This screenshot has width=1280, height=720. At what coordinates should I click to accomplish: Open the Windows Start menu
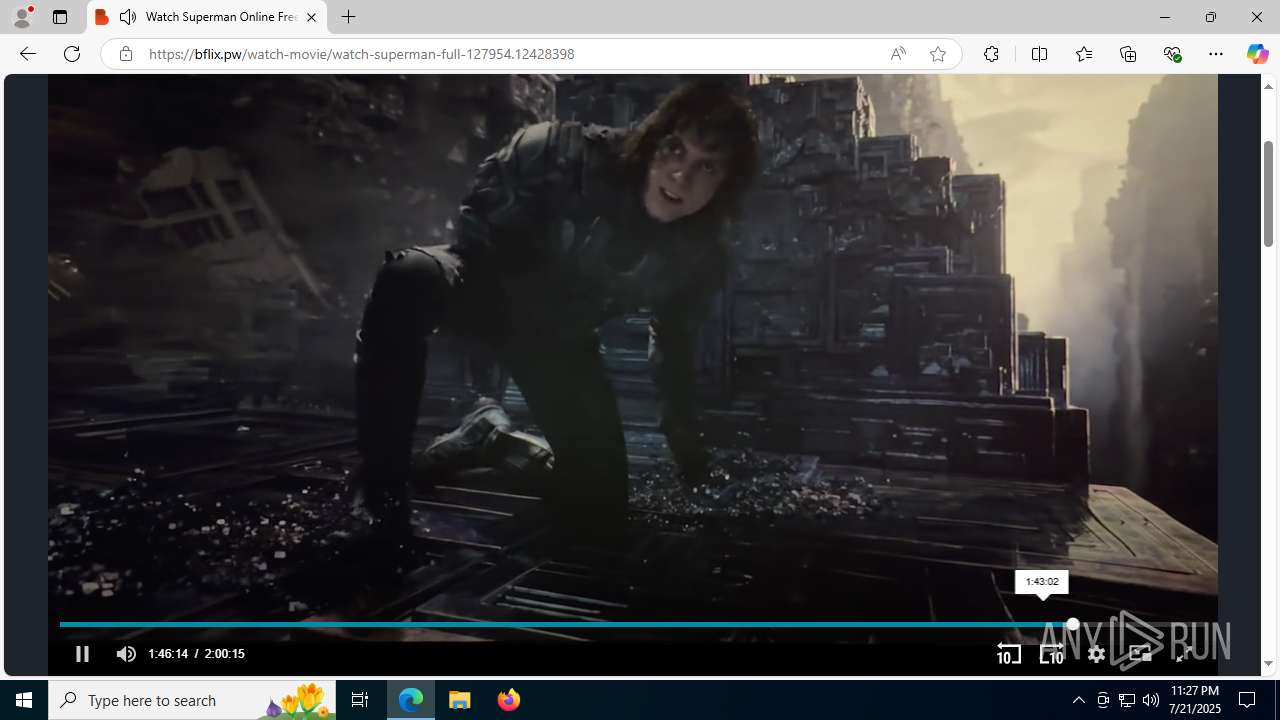click(x=24, y=700)
